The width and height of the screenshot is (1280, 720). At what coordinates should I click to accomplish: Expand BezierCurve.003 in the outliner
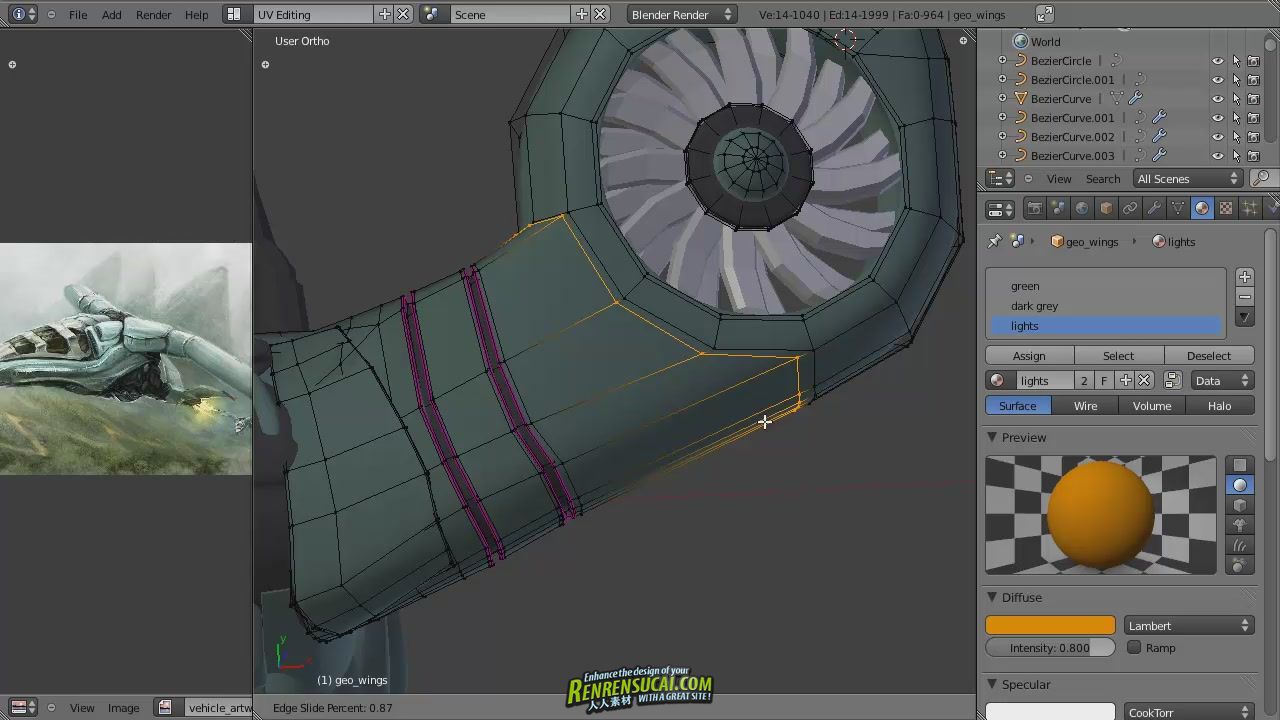(1002, 156)
